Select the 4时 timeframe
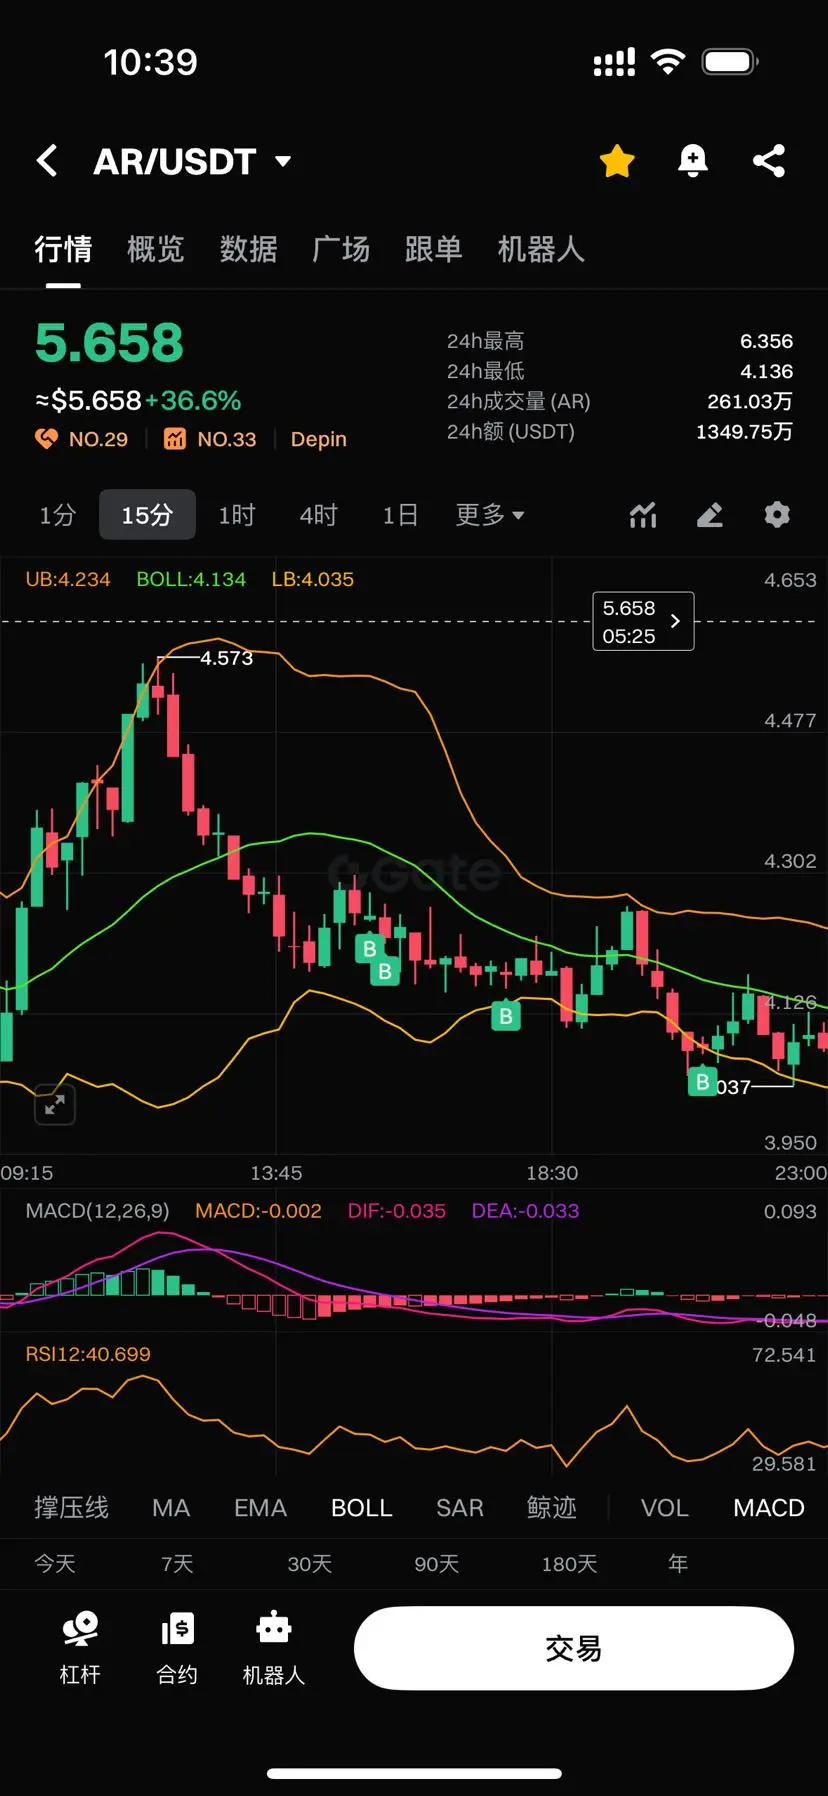828x1796 pixels. (319, 515)
